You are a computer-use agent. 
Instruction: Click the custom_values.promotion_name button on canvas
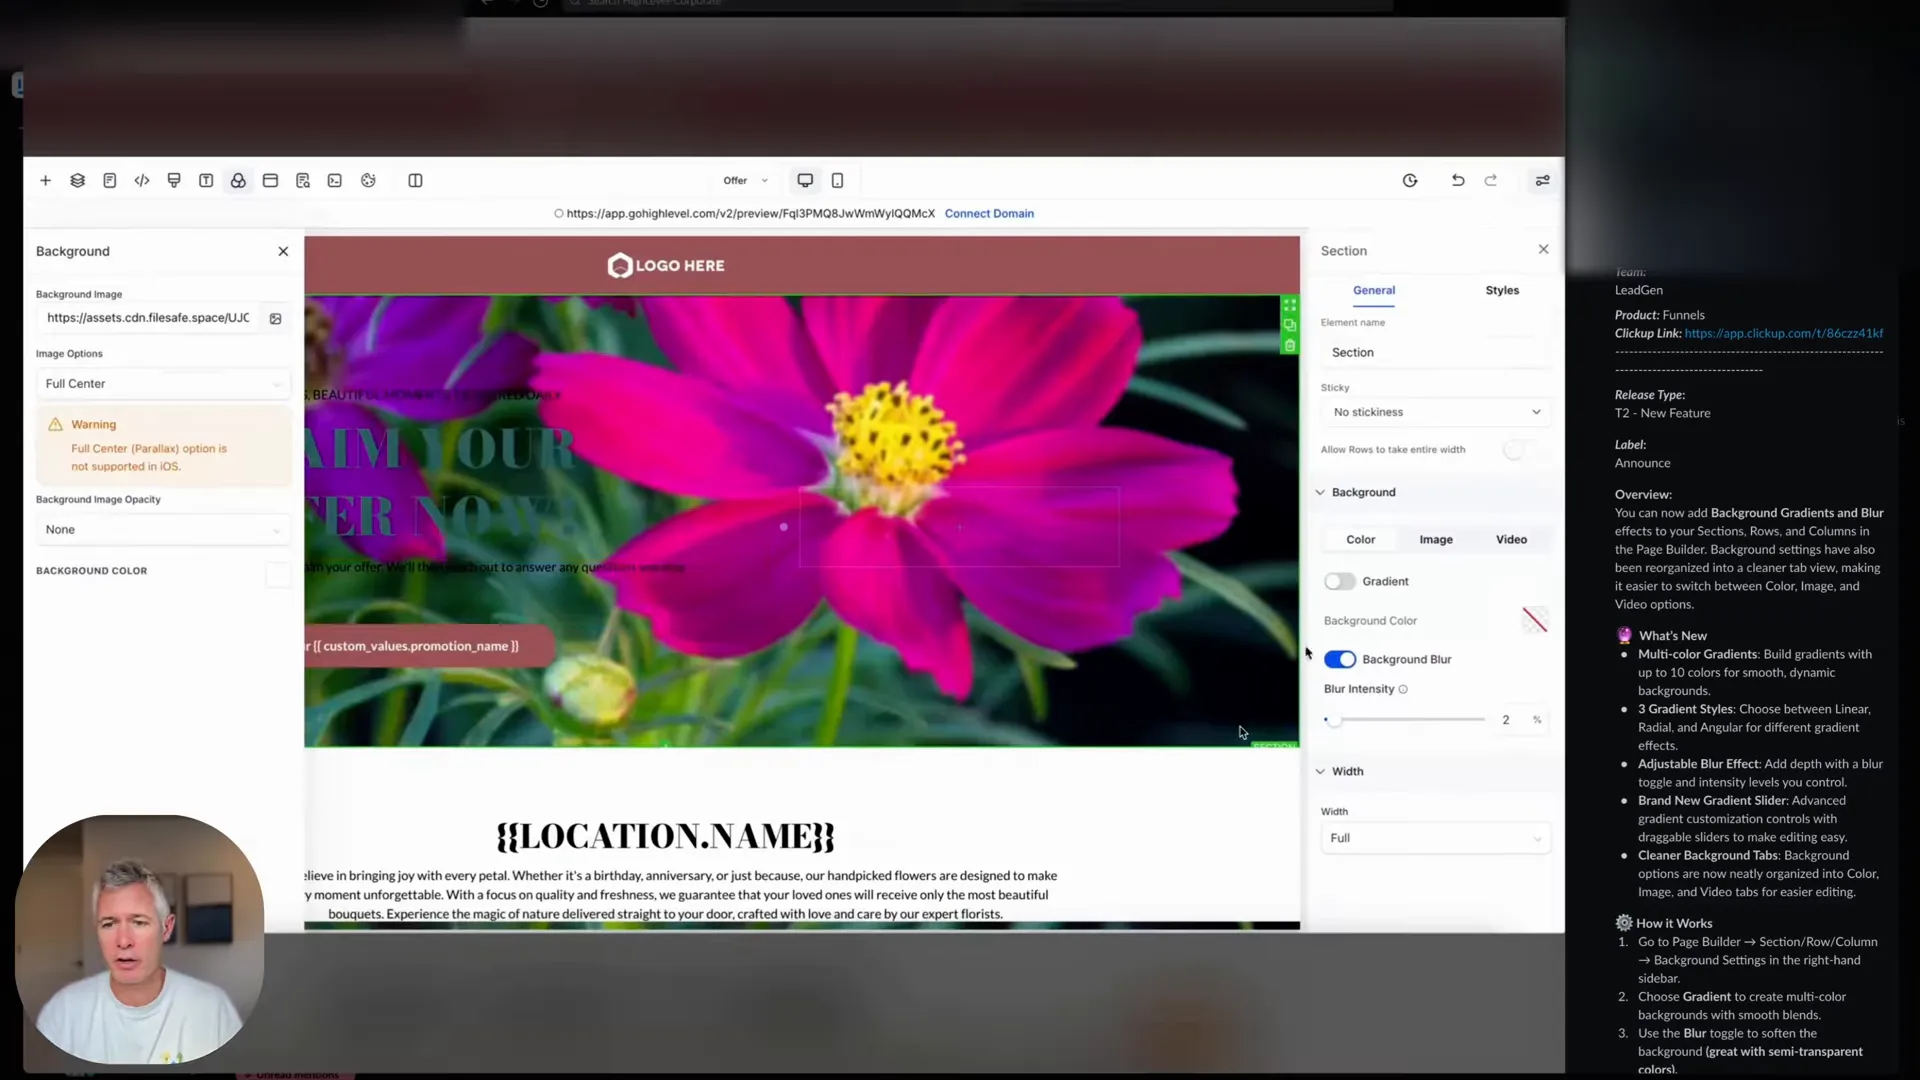428,647
